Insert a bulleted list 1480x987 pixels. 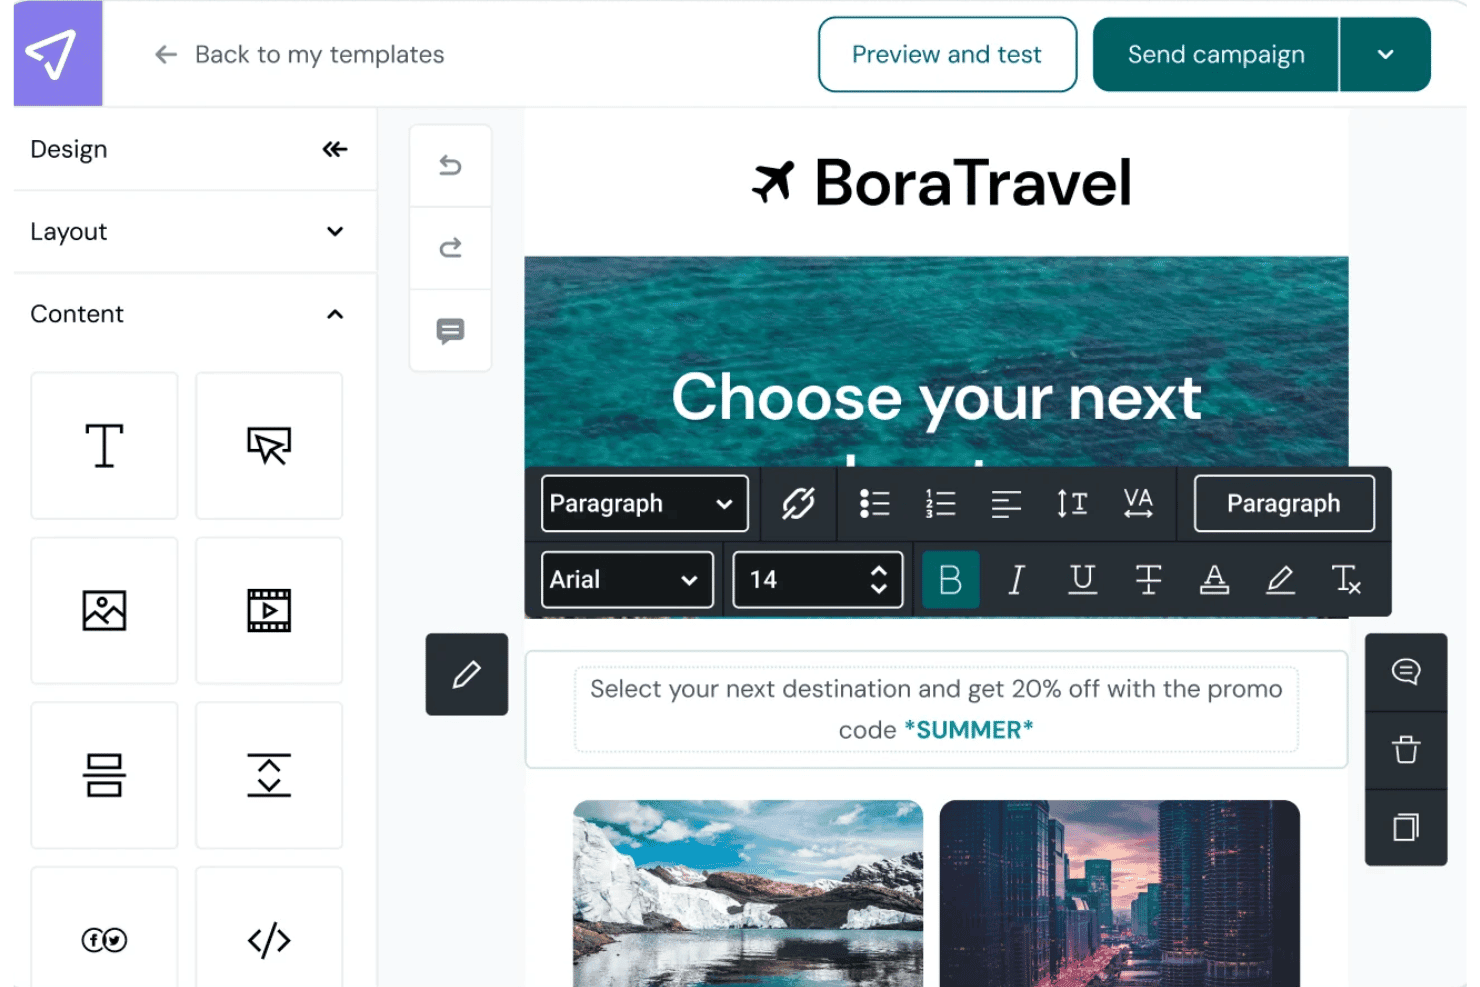coord(874,504)
